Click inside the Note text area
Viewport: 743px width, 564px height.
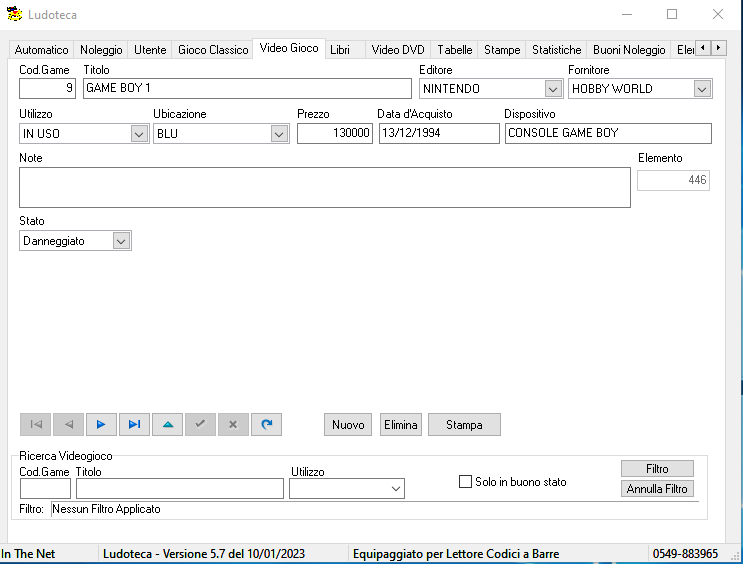[325, 187]
